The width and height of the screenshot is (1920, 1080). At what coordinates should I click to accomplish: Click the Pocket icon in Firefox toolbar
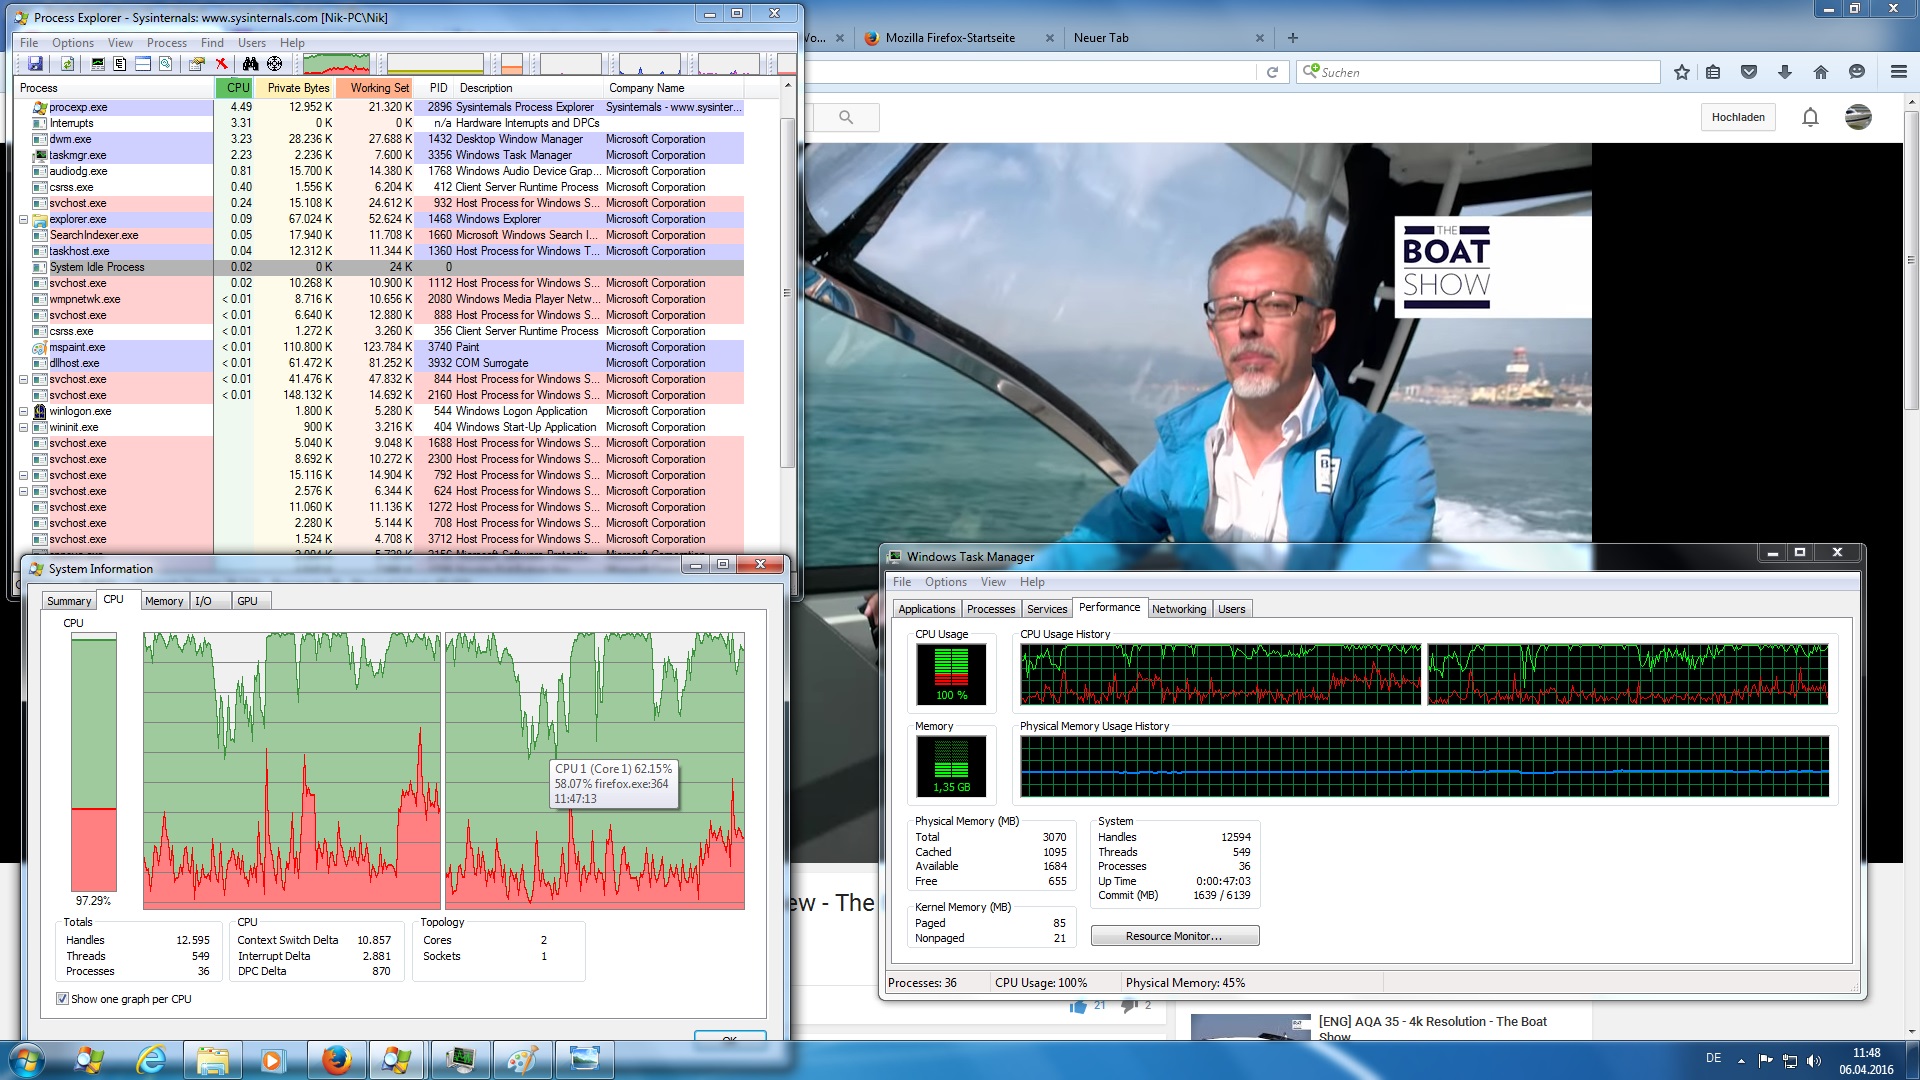pos(1749,72)
